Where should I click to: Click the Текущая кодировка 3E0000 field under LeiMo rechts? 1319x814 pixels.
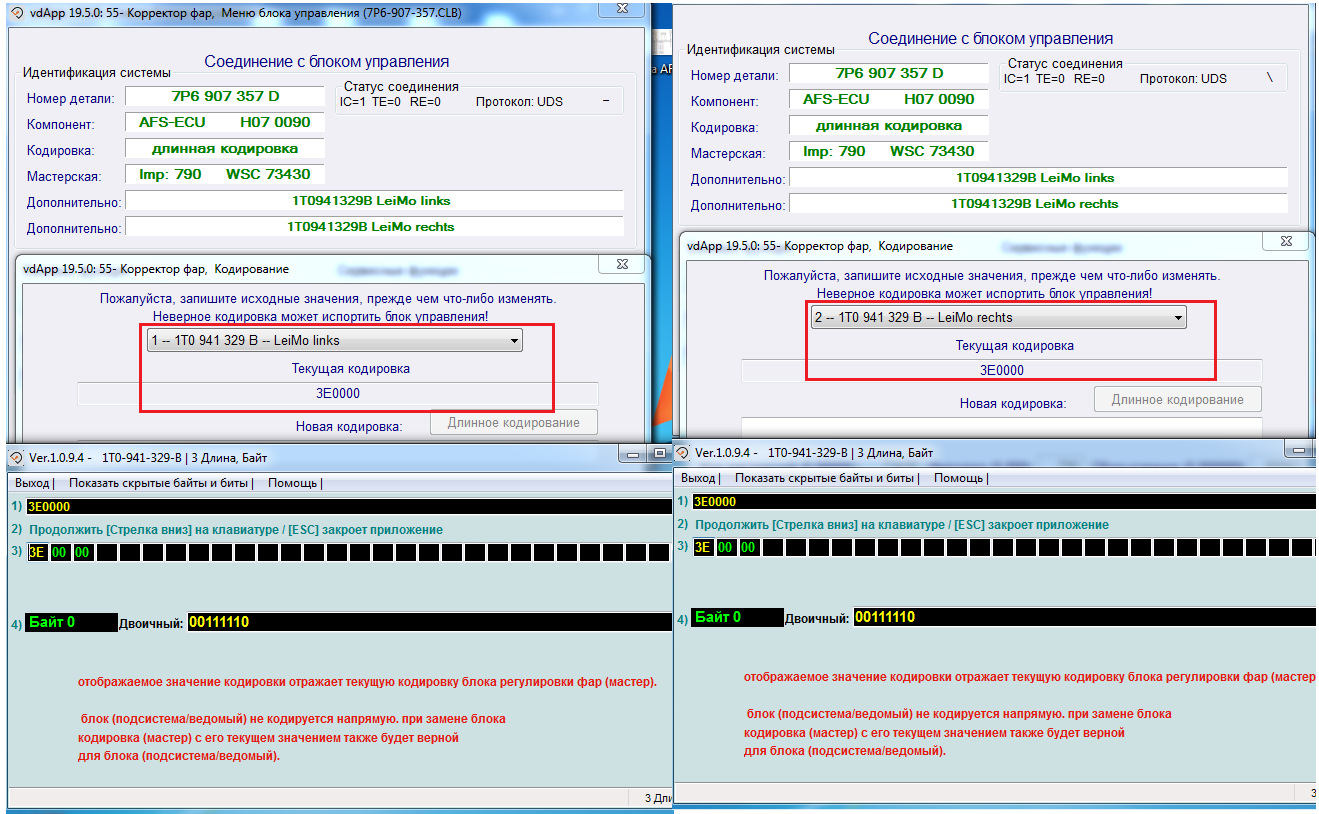(1002, 370)
